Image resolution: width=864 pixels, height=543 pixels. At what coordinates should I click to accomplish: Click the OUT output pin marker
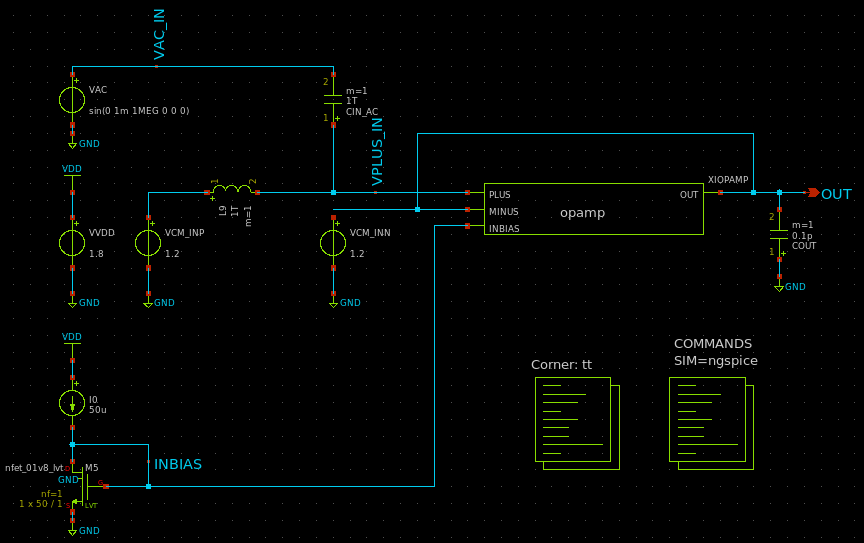[813, 192]
